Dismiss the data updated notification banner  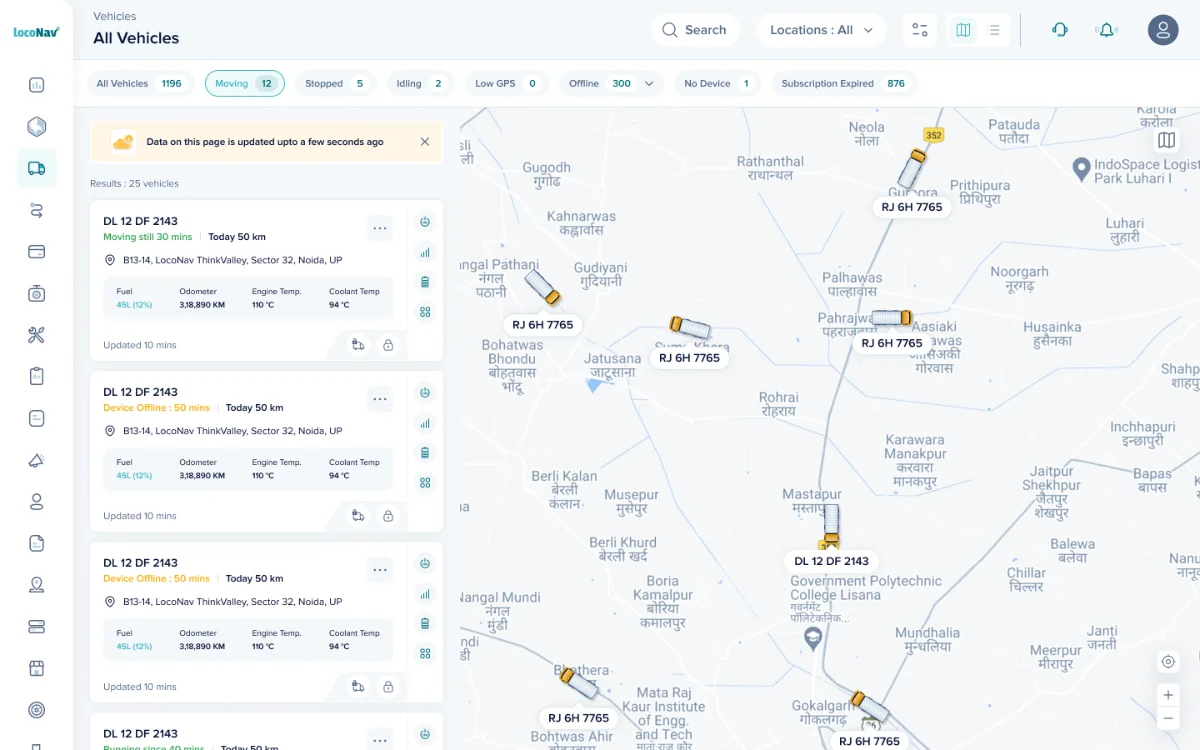coord(425,142)
